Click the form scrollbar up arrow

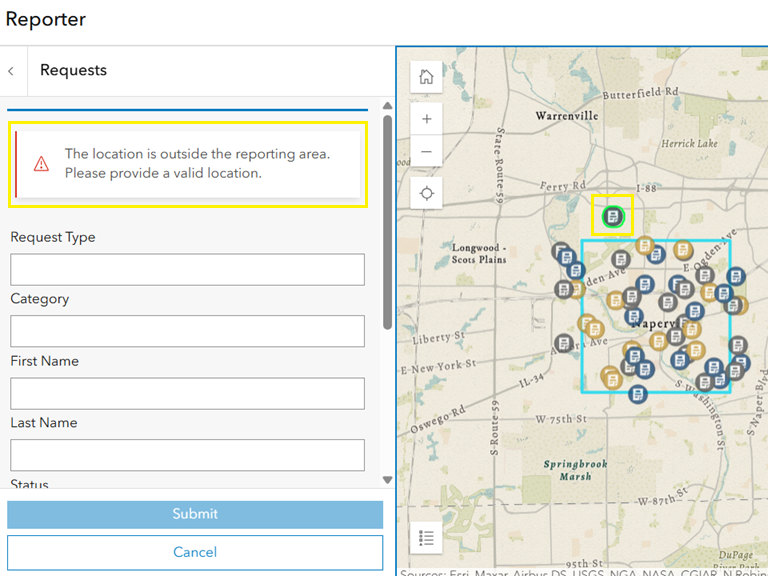click(387, 105)
